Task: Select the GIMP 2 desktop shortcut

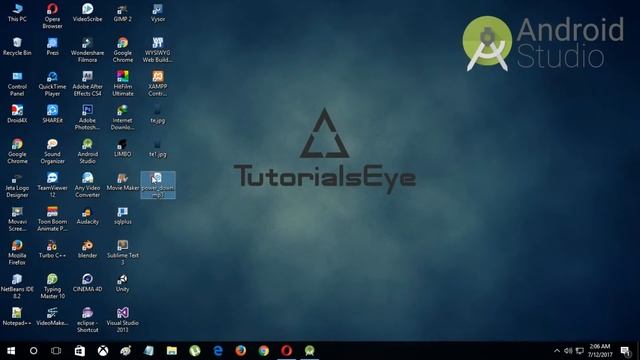Action: click(122, 12)
